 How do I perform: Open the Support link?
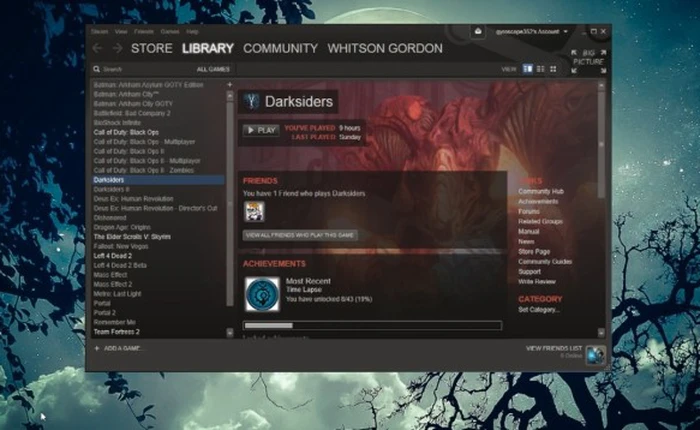pyautogui.click(x=529, y=271)
